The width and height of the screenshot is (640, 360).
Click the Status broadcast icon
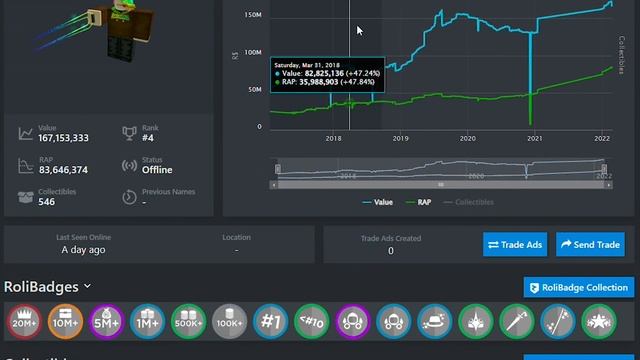(x=129, y=165)
